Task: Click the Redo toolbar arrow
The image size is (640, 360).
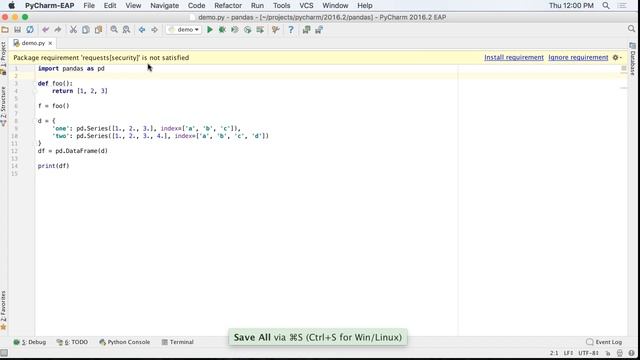Action: [58, 30]
